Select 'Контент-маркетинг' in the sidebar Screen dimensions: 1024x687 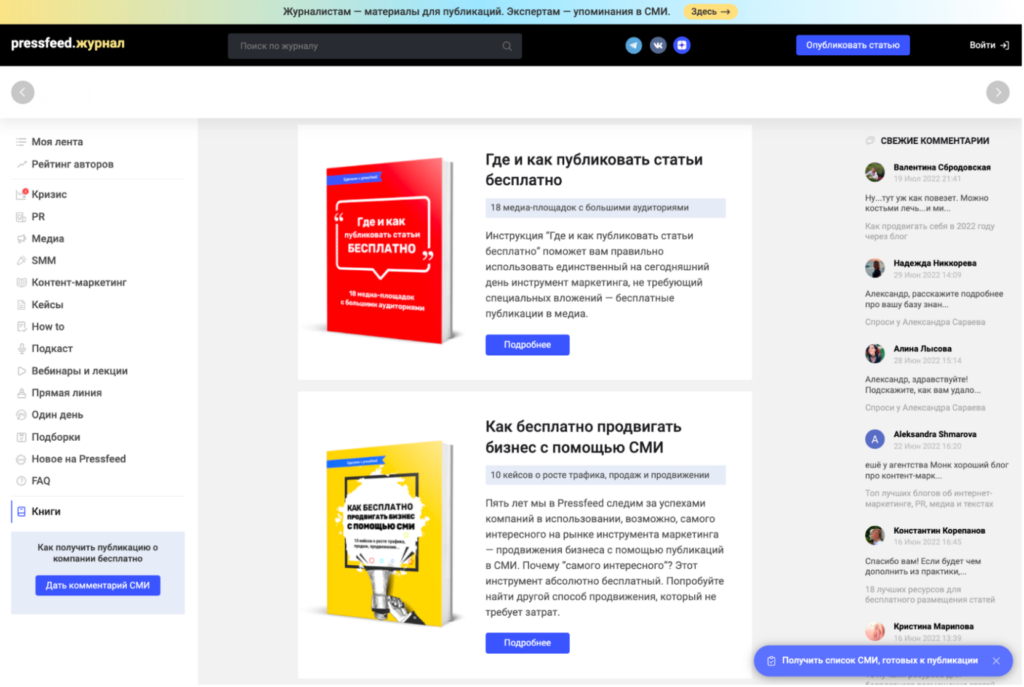click(79, 282)
